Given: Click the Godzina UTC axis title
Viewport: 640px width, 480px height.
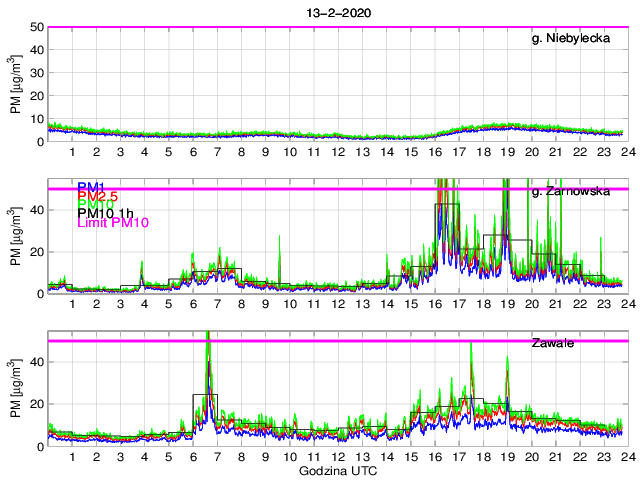Looking at the screenshot, I should coord(336,470).
